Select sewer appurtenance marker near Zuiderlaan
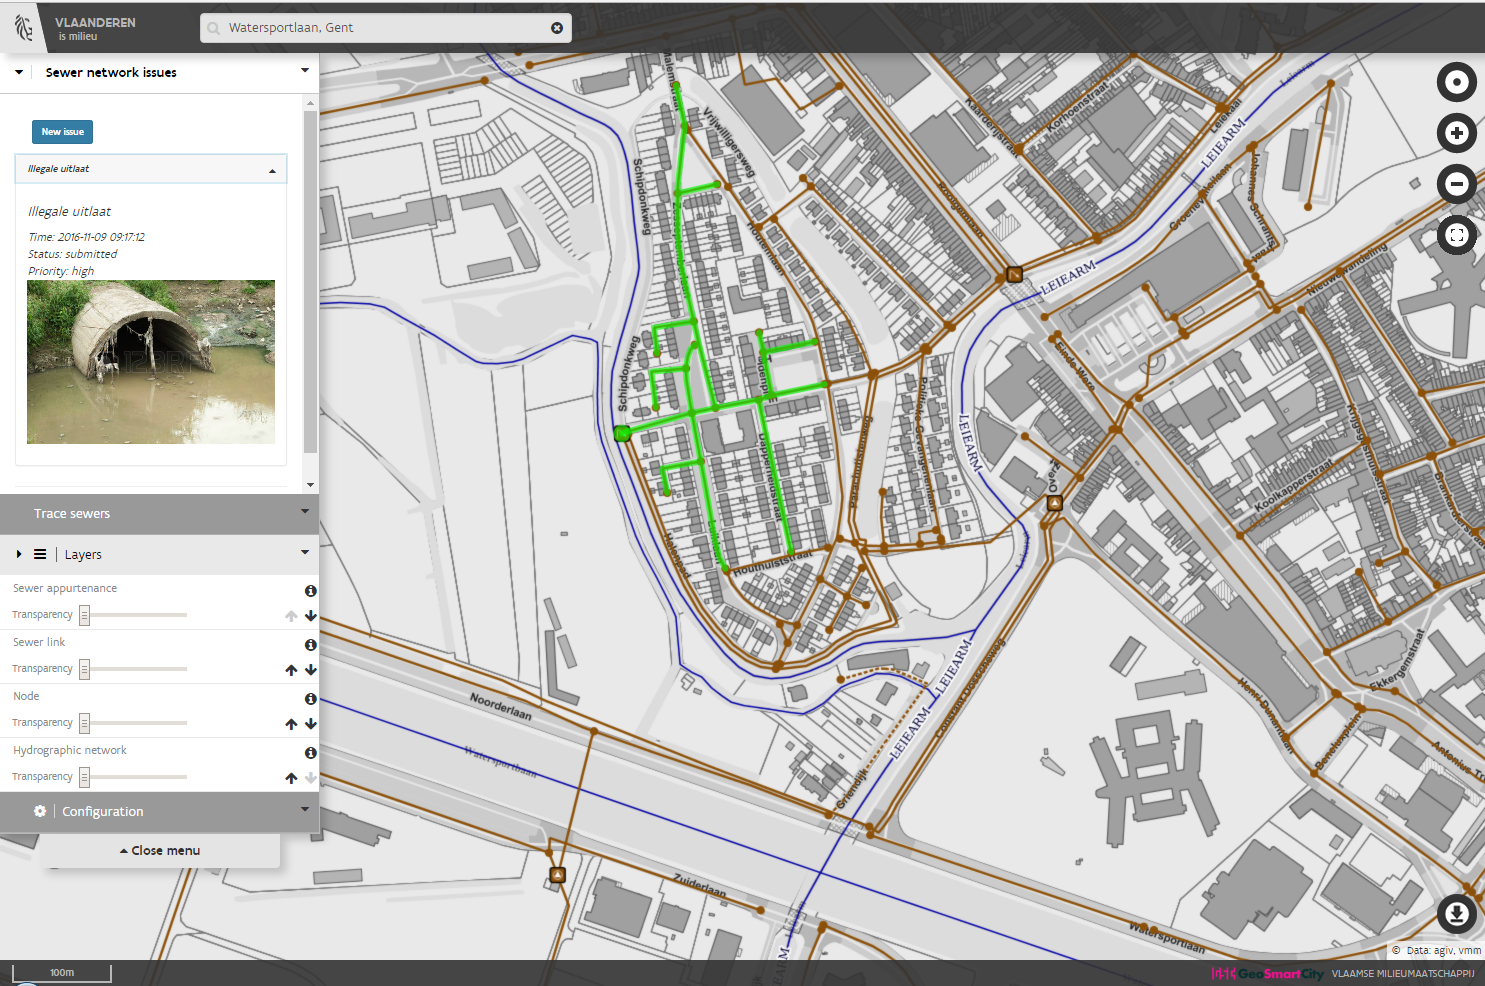Image resolution: width=1485 pixels, height=986 pixels. click(558, 875)
